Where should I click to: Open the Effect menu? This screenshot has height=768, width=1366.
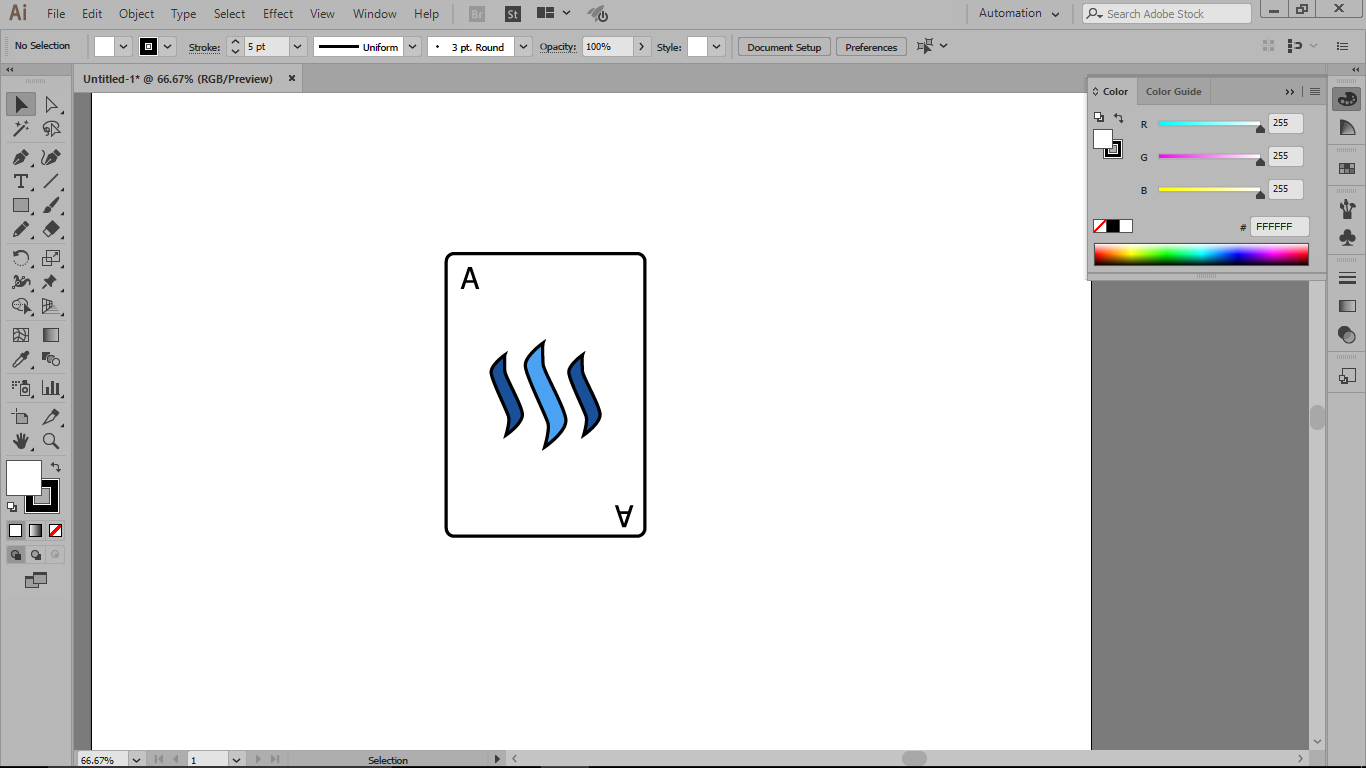coord(278,14)
